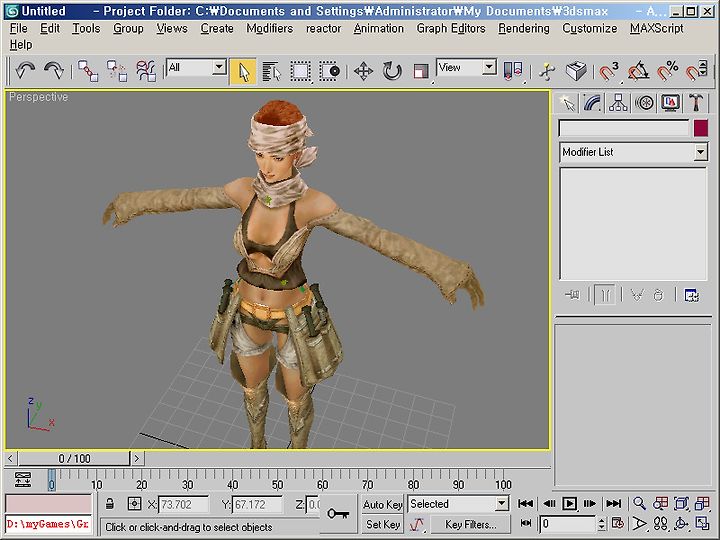This screenshot has height=540, width=720.
Task: Play the animation
Action: [569, 504]
